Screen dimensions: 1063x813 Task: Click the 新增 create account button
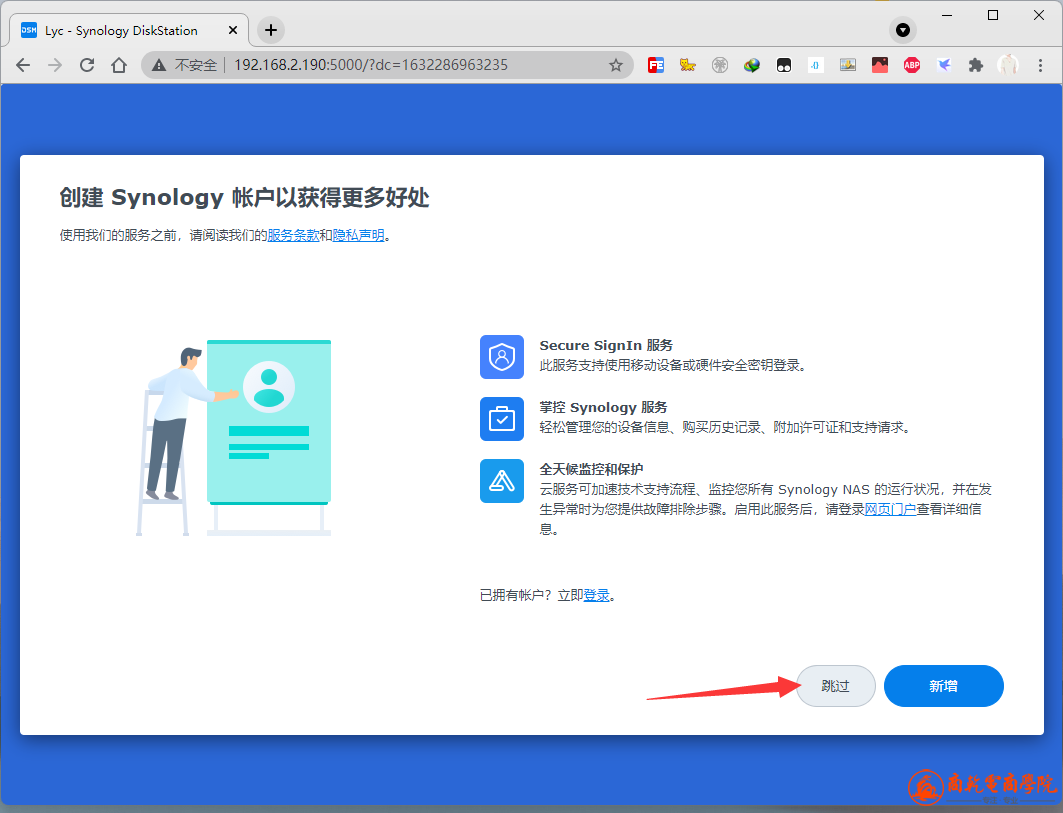[944, 686]
